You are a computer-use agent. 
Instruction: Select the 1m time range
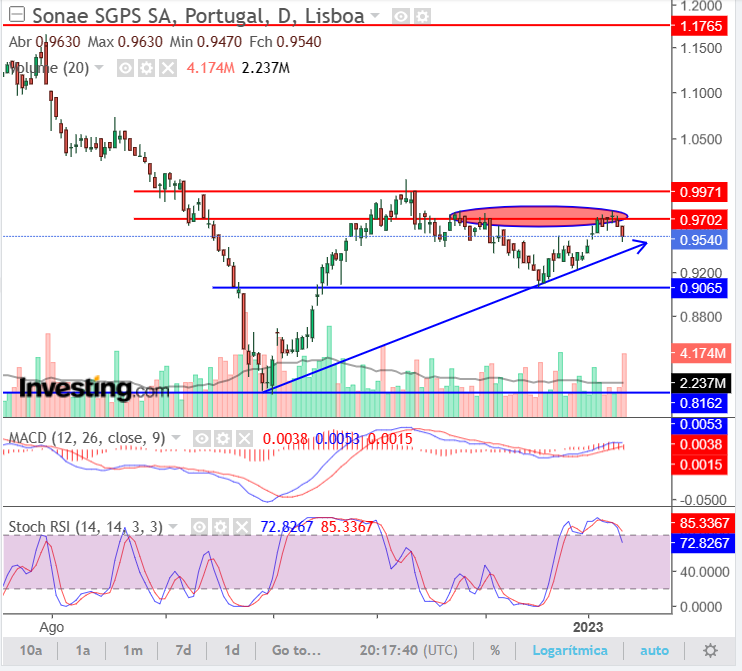pyautogui.click(x=133, y=650)
